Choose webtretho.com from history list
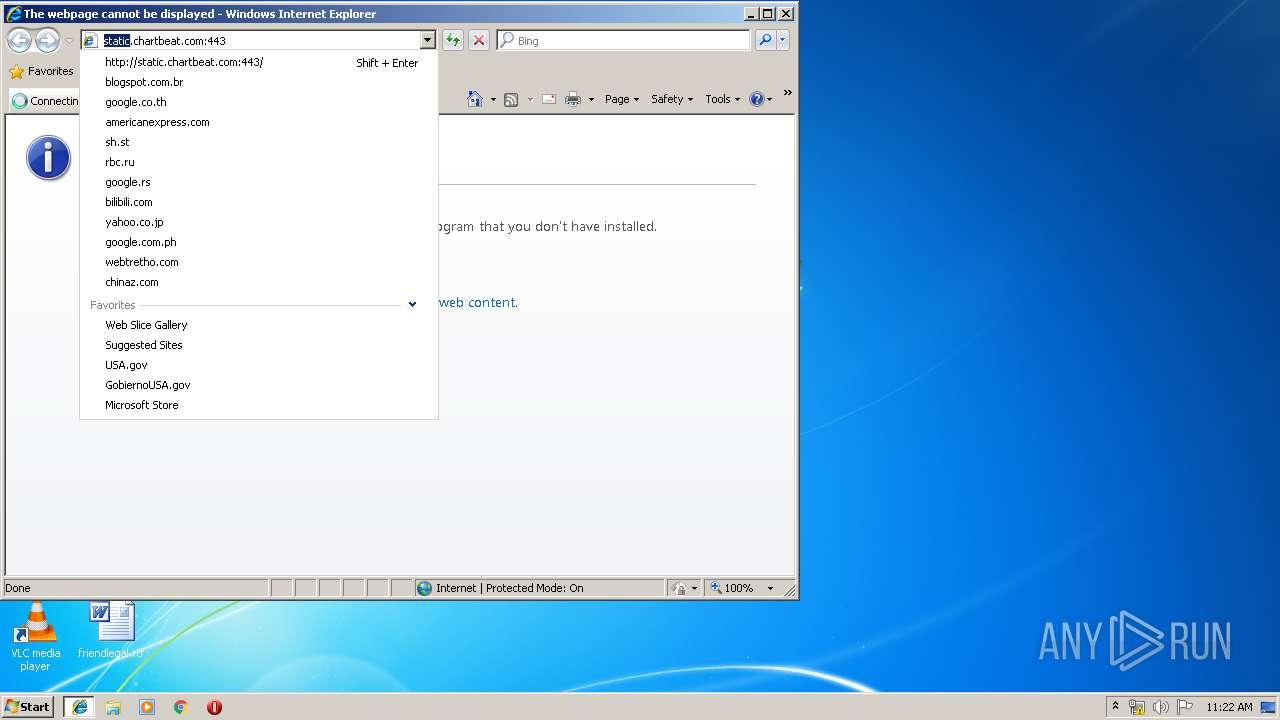 pos(259,262)
